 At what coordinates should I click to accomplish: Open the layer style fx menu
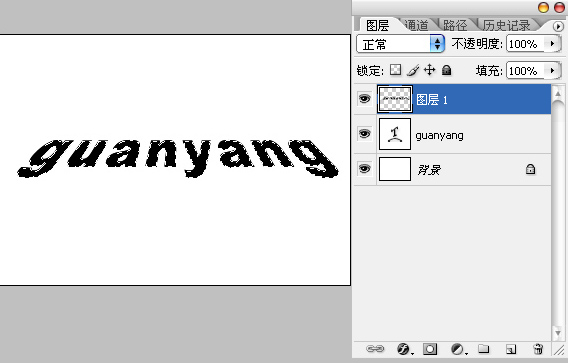[x=404, y=349]
